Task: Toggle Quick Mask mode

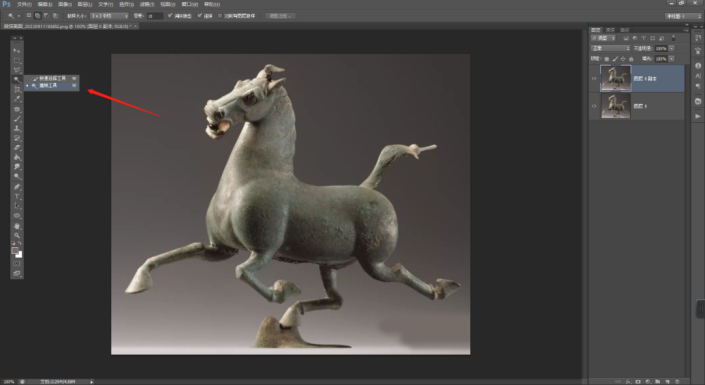Action: click(x=17, y=264)
